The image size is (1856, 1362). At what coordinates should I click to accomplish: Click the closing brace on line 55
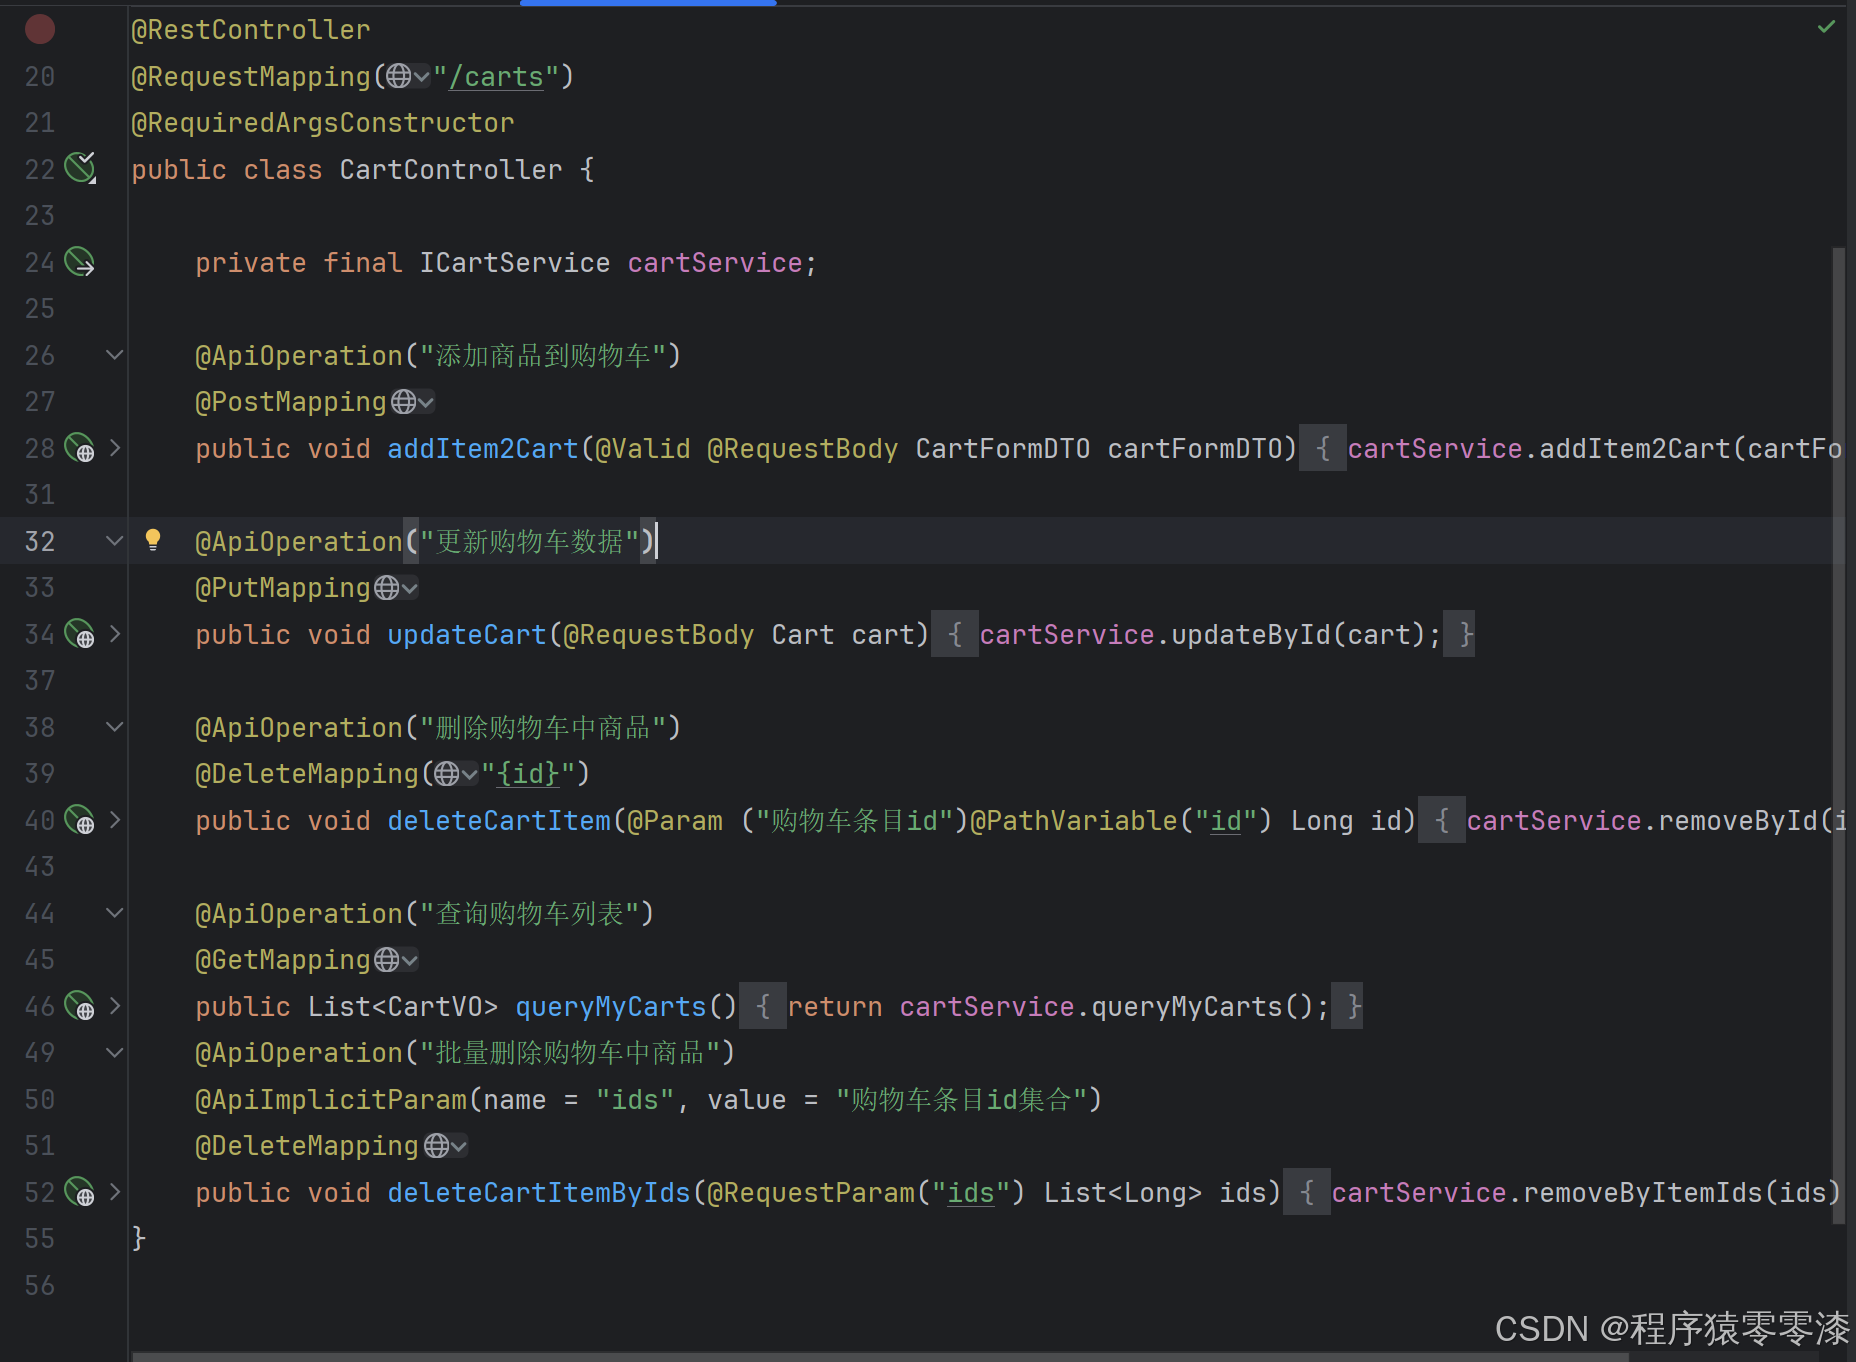pyautogui.click(x=139, y=1239)
